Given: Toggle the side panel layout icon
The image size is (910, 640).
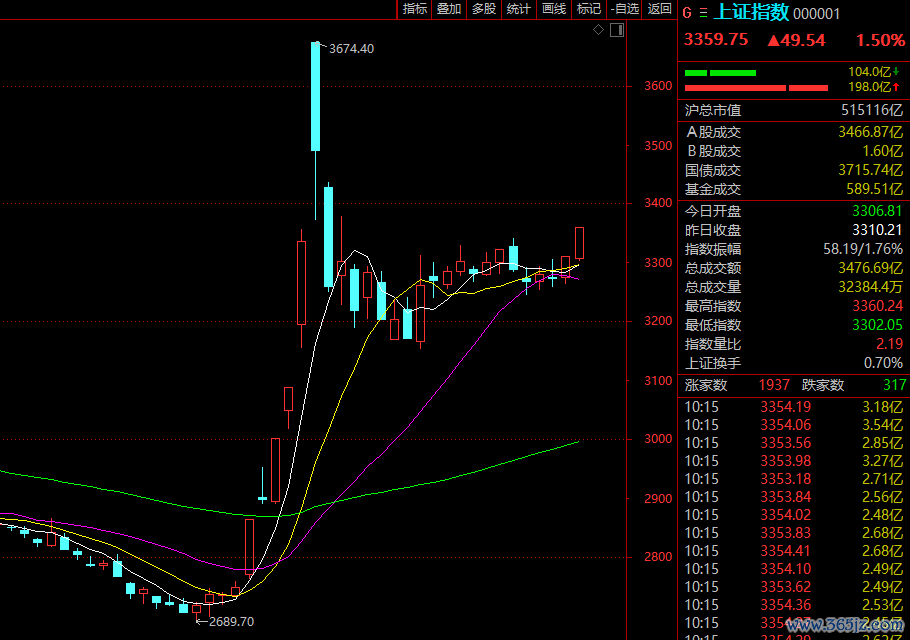Looking at the screenshot, I should point(616,30).
